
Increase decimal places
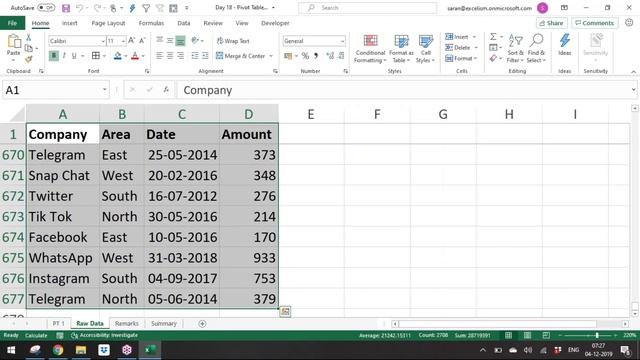coord(330,56)
